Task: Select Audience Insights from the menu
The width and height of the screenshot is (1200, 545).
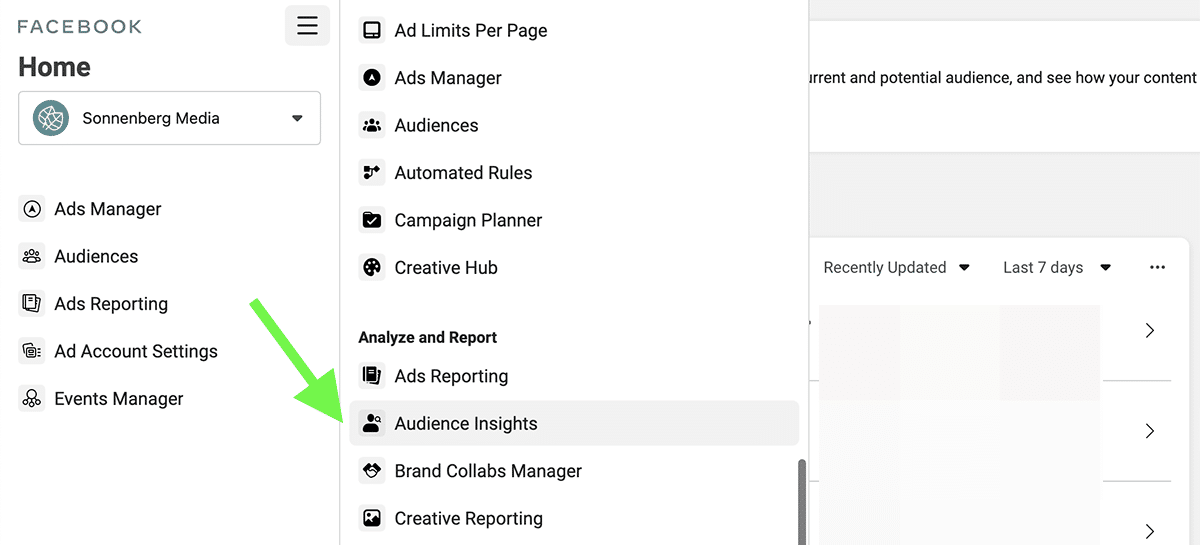Action: tap(466, 424)
